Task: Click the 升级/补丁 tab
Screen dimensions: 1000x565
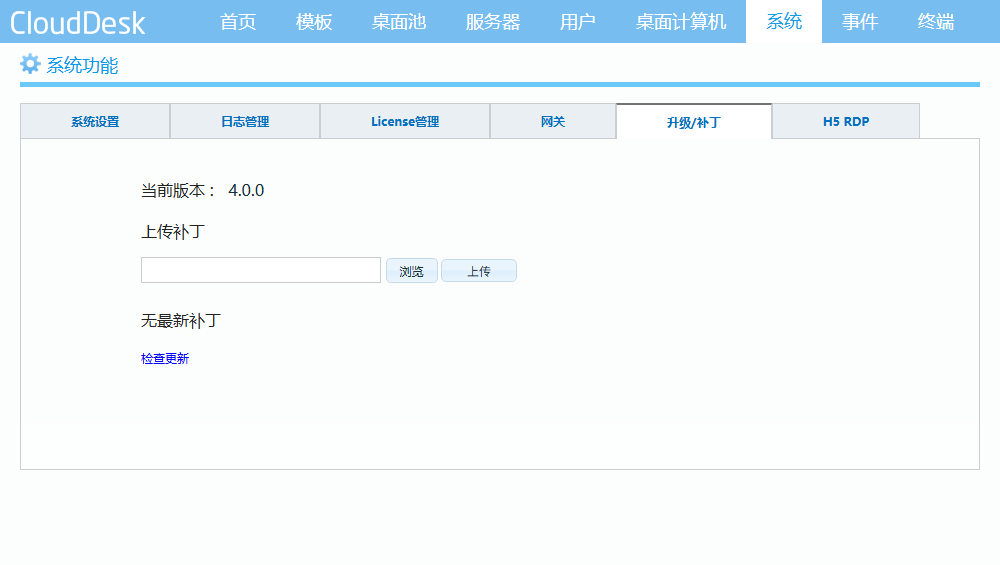Action: 694,122
